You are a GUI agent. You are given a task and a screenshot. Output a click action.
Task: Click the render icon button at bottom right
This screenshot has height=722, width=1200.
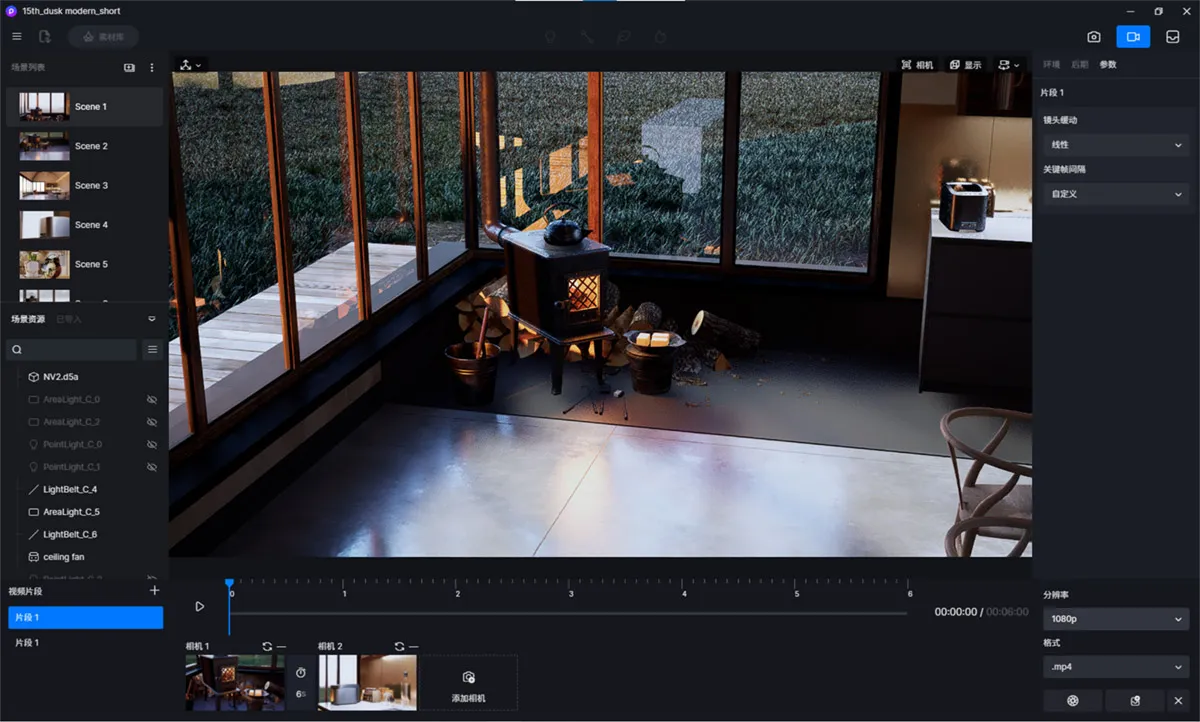pyautogui.click(x=1073, y=701)
